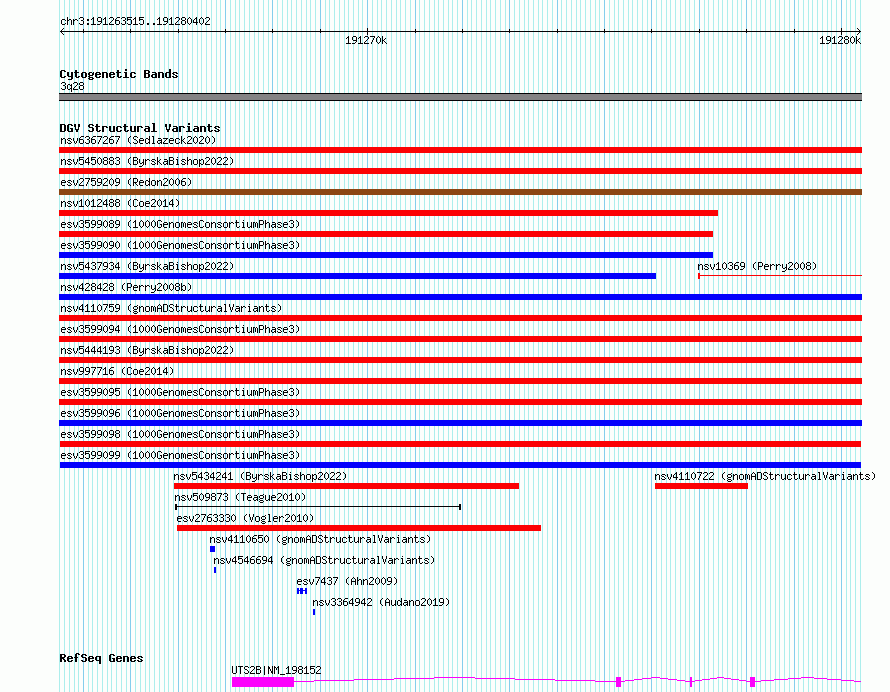The height and width of the screenshot is (692, 890).
Task: Click the nsv428428 (Perry2008b) label
Action: click(x=126, y=287)
